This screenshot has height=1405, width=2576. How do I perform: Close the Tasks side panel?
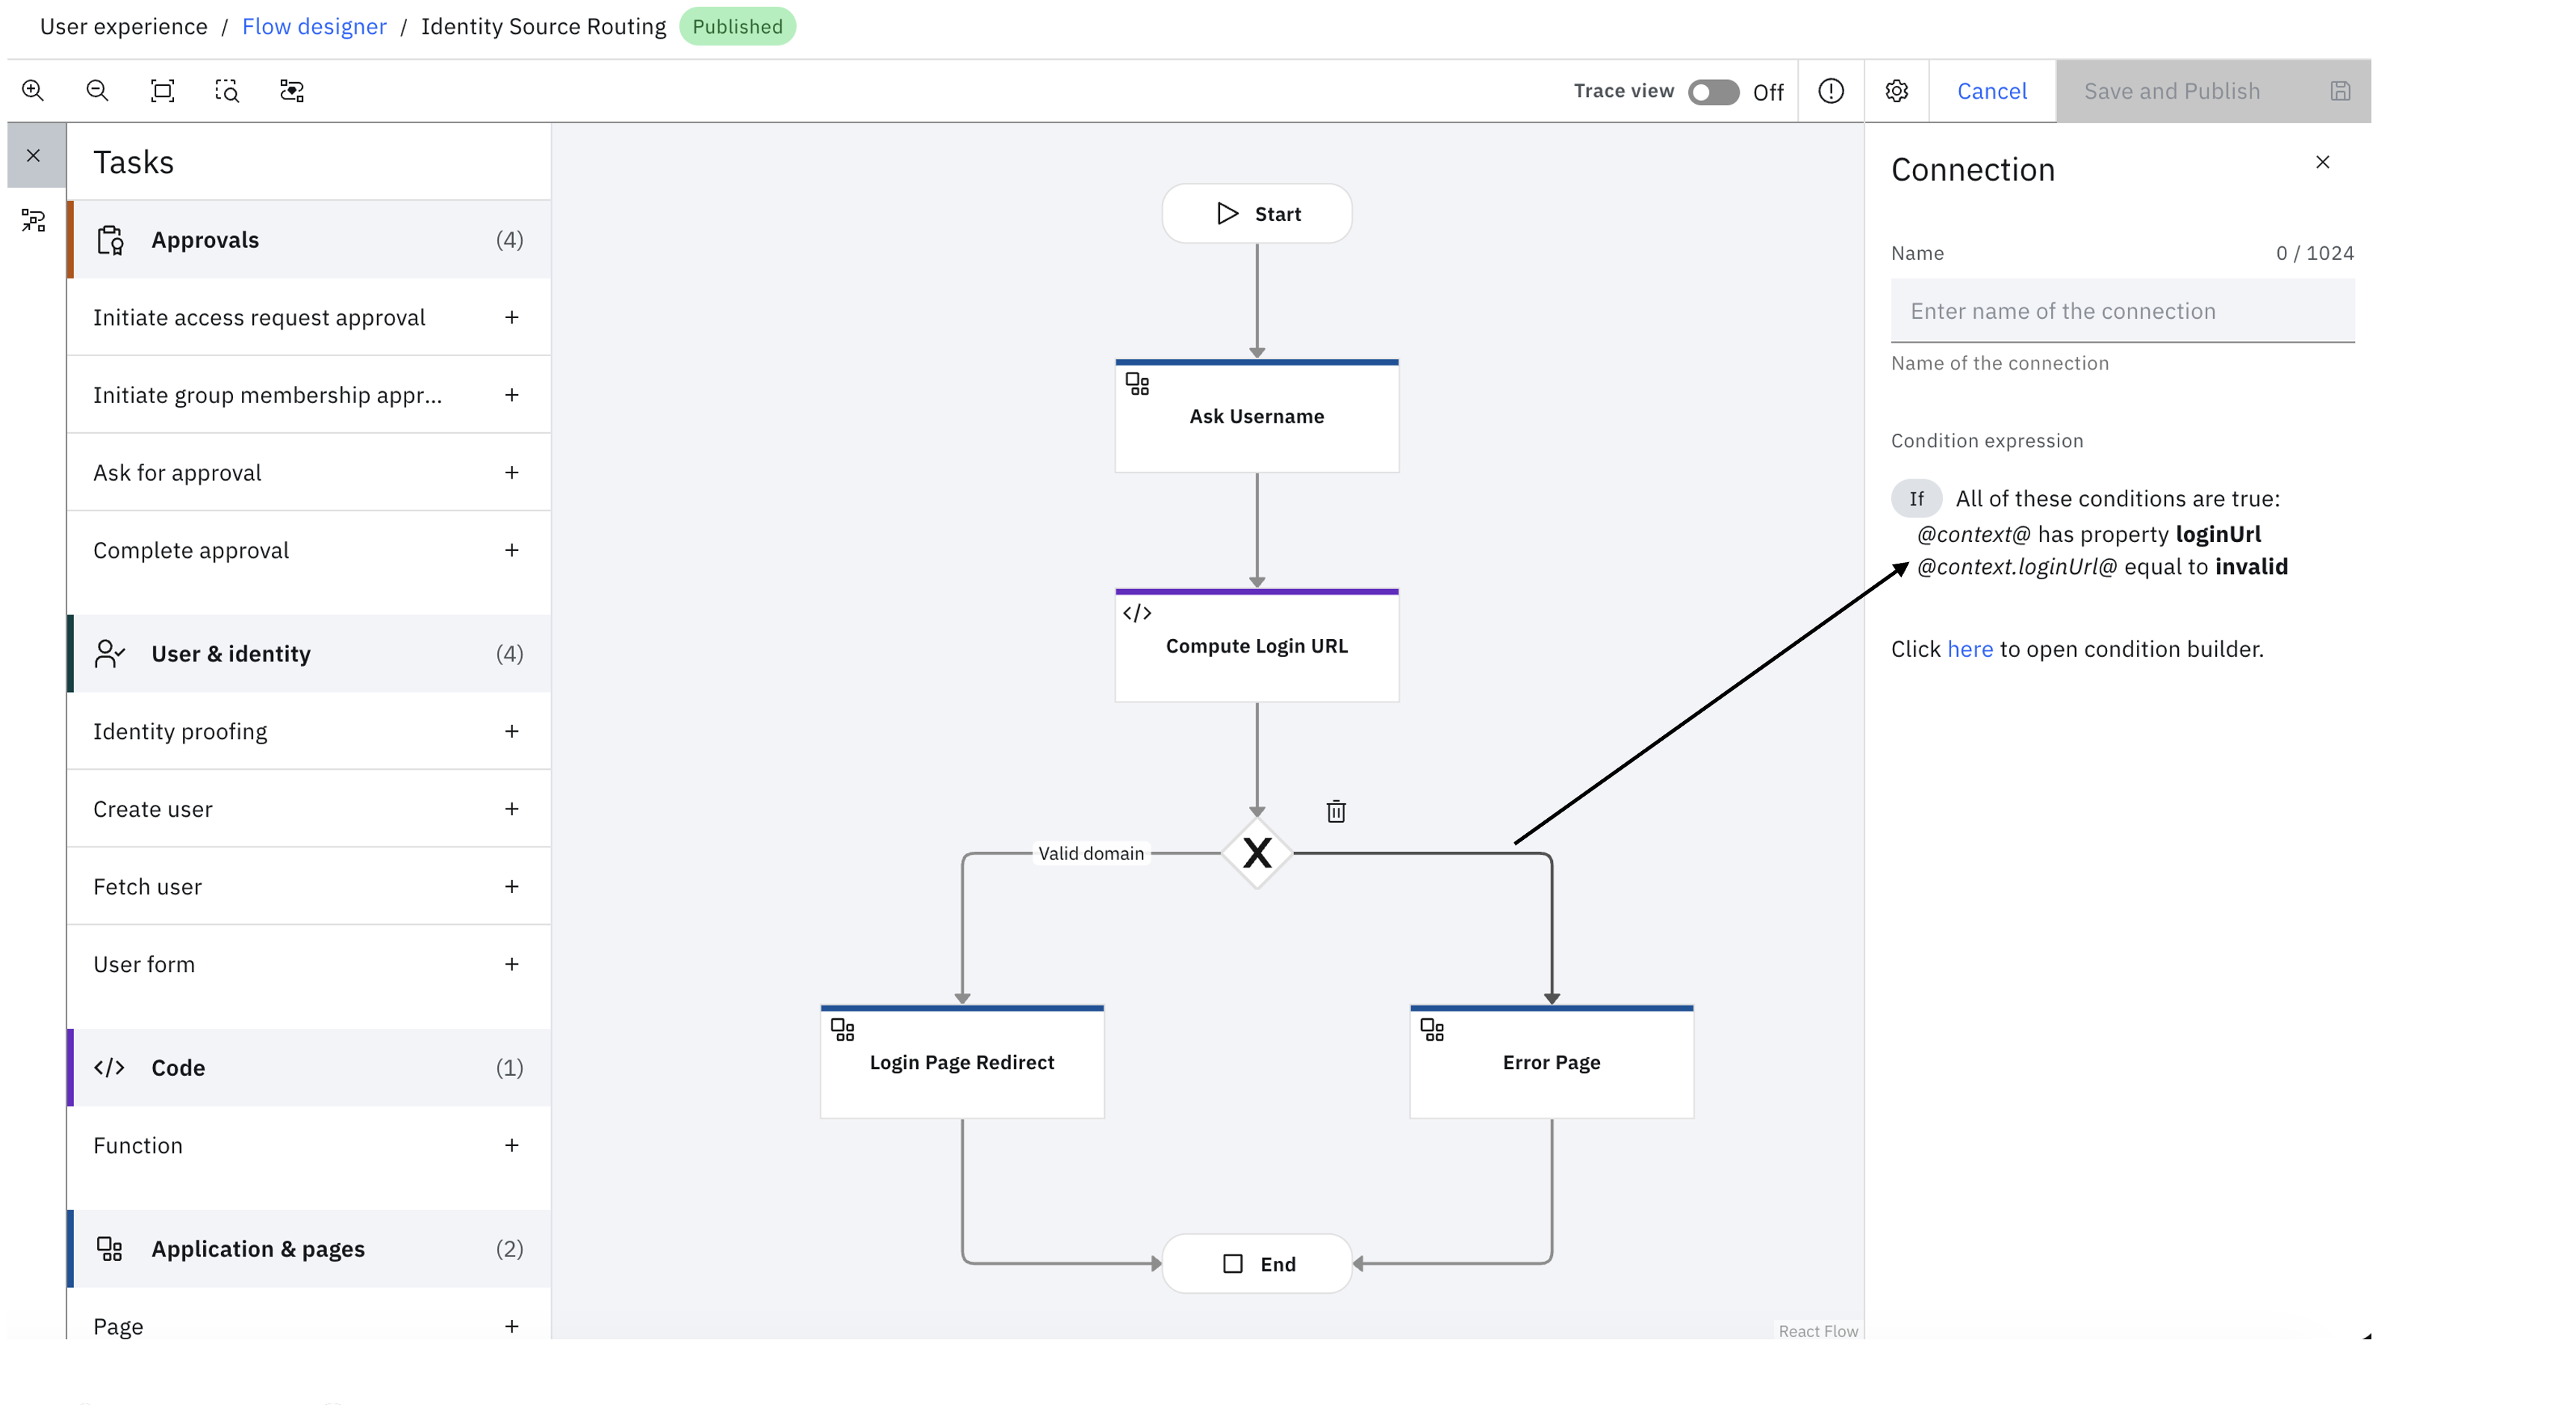click(x=34, y=155)
